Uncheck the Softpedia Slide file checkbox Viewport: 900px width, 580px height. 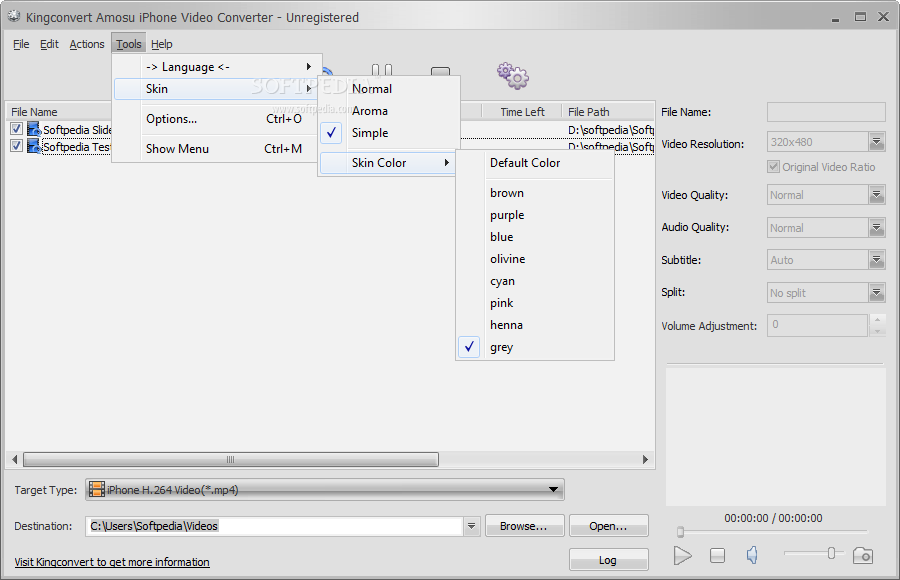point(17,129)
